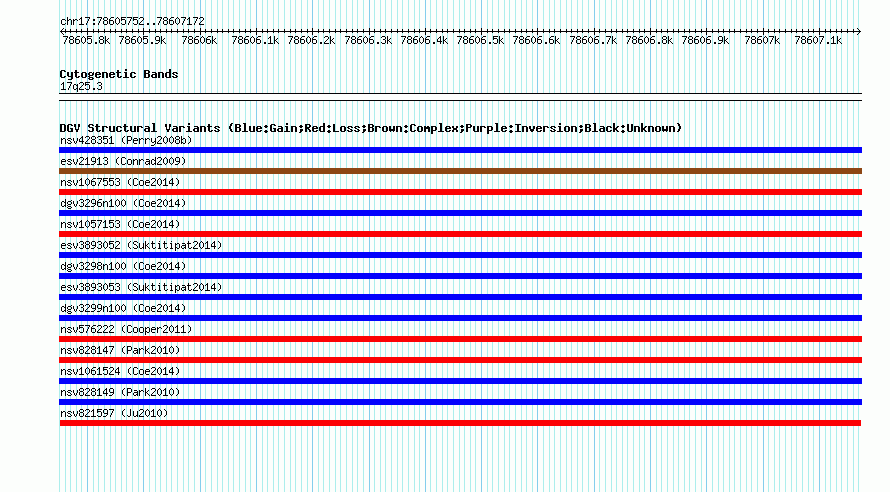Click ruler position 78606.3k
The width and height of the screenshot is (890, 492).
tap(368, 40)
